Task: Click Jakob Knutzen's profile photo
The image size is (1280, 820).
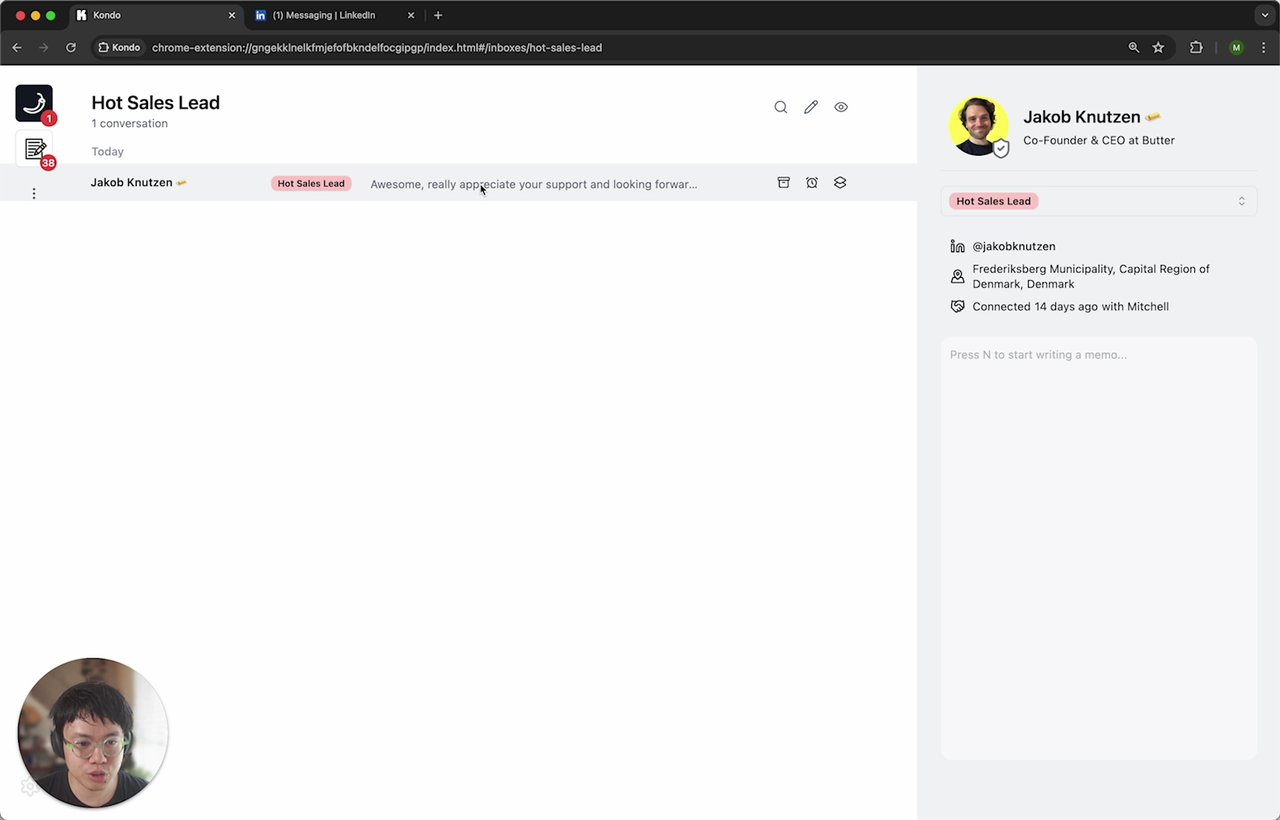Action: click(978, 126)
